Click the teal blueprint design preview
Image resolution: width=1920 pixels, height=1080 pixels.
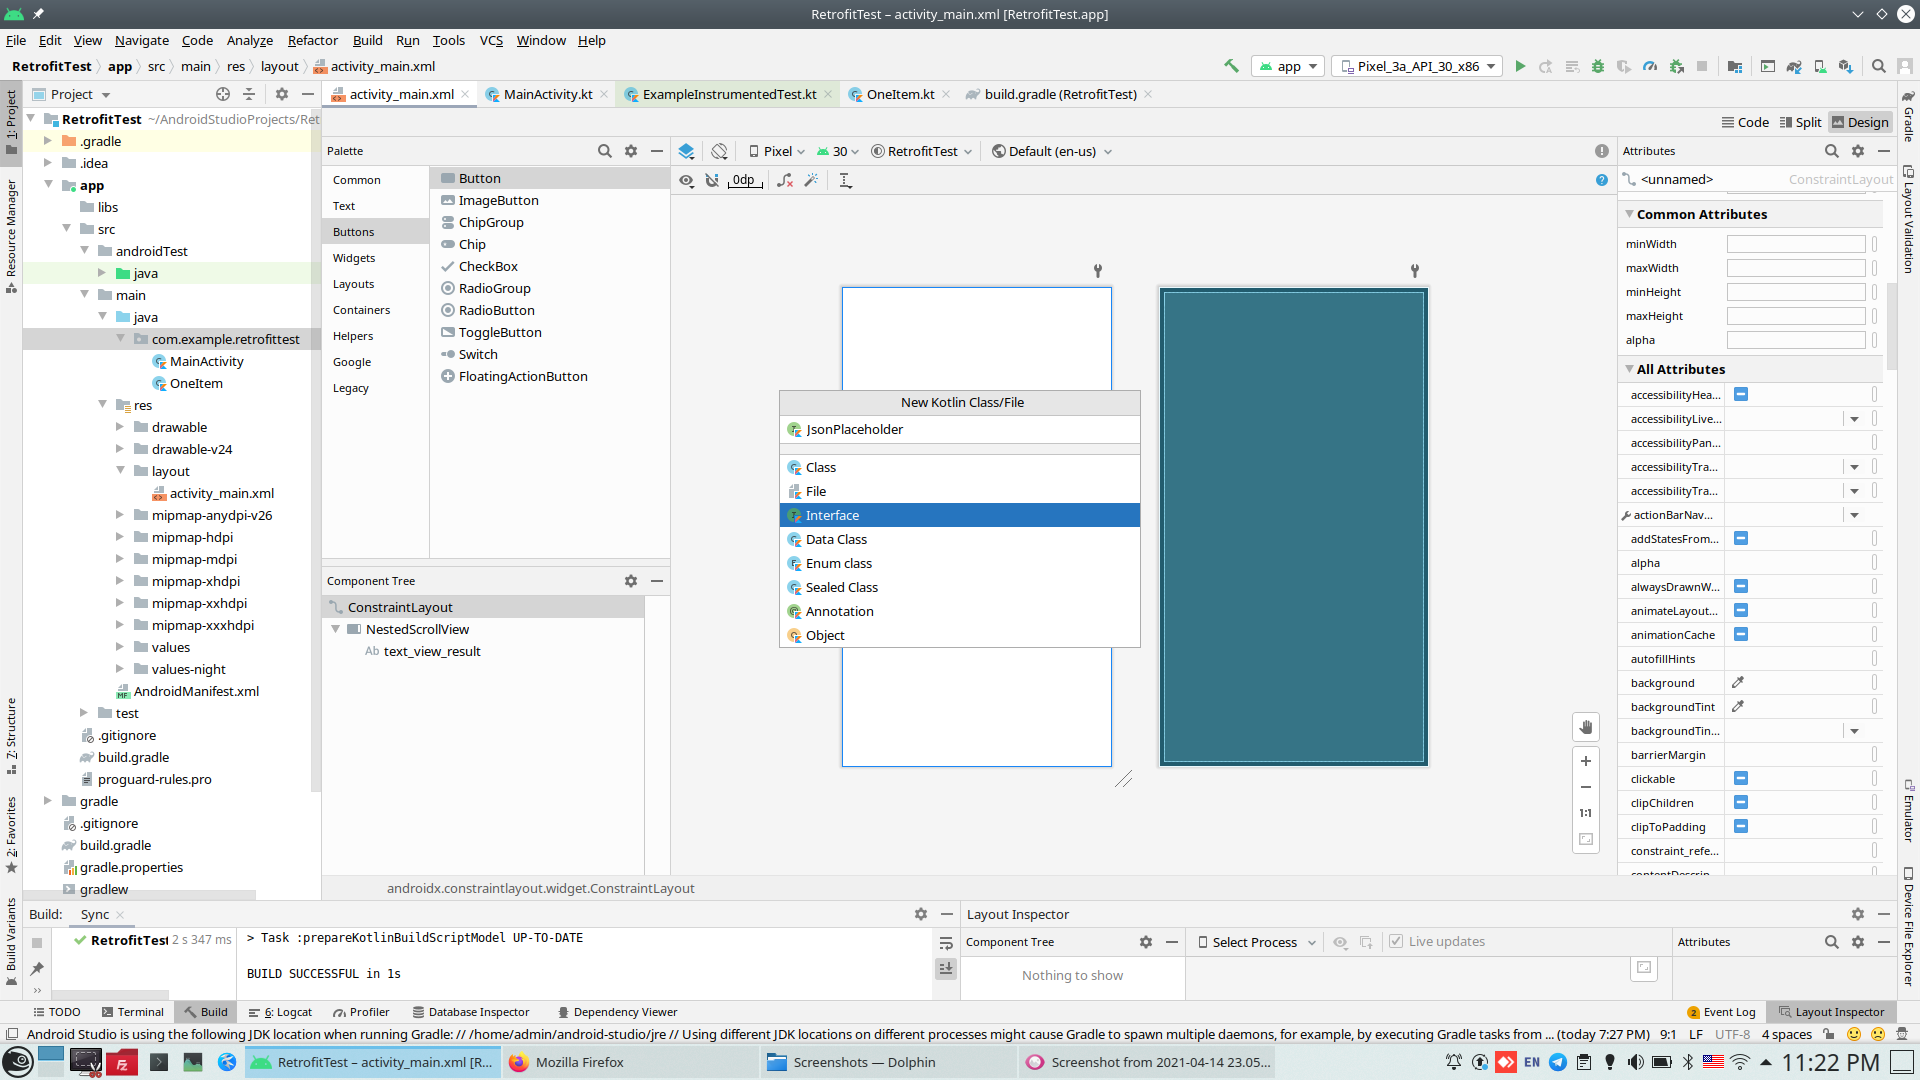coord(1293,527)
